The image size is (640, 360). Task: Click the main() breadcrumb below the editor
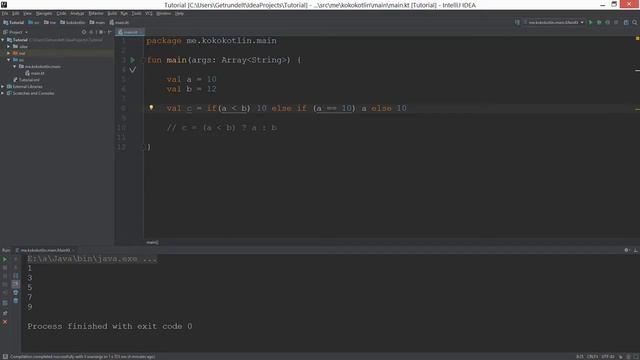[x=152, y=242]
